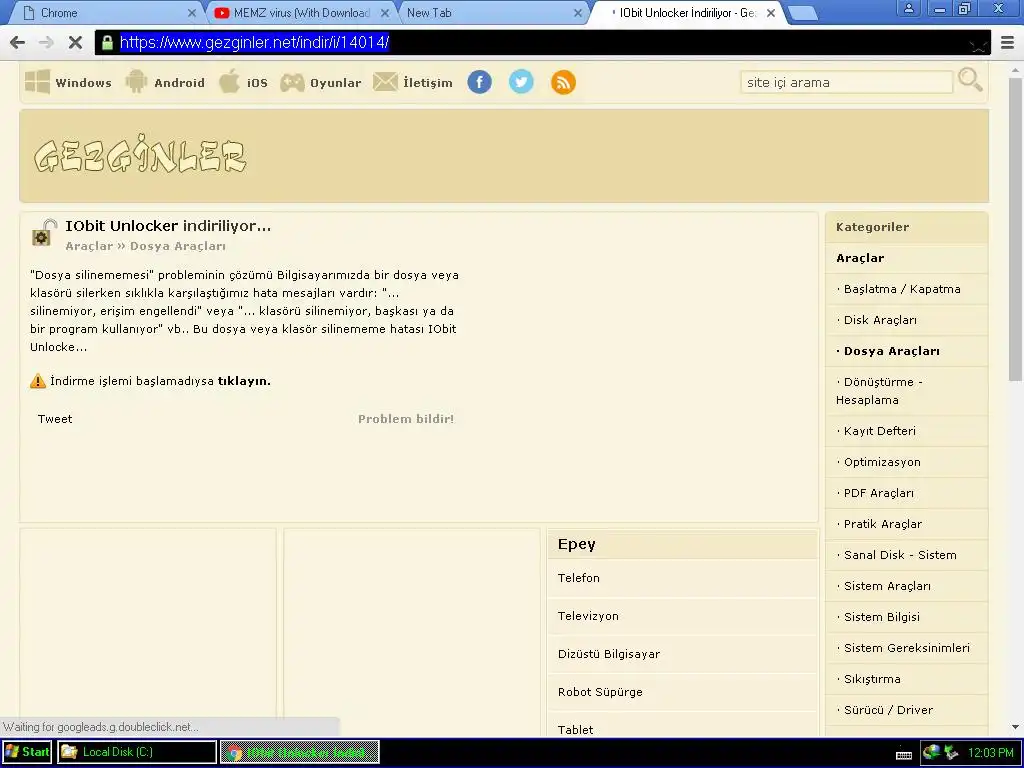Screen dimensions: 1024x768
Task: Click the Problem bildir! link
Action: [x=406, y=419]
